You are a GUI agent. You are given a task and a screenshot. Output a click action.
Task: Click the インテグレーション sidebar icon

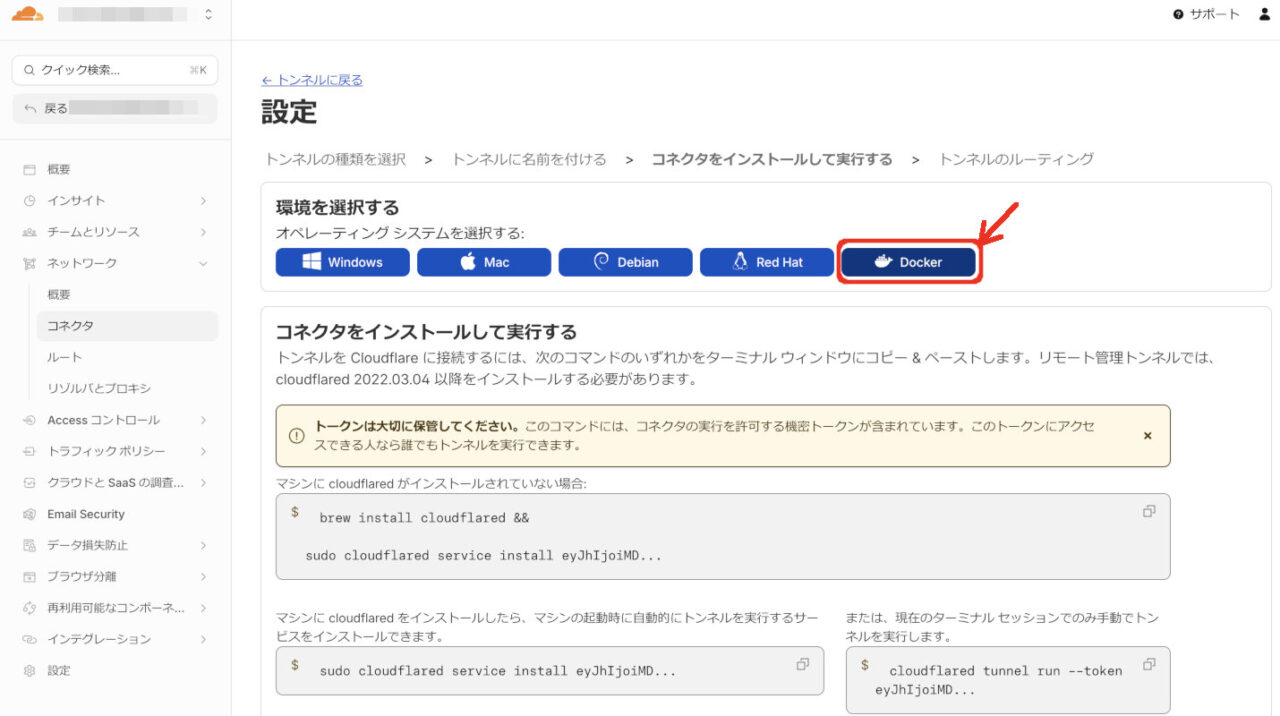tap(29, 639)
